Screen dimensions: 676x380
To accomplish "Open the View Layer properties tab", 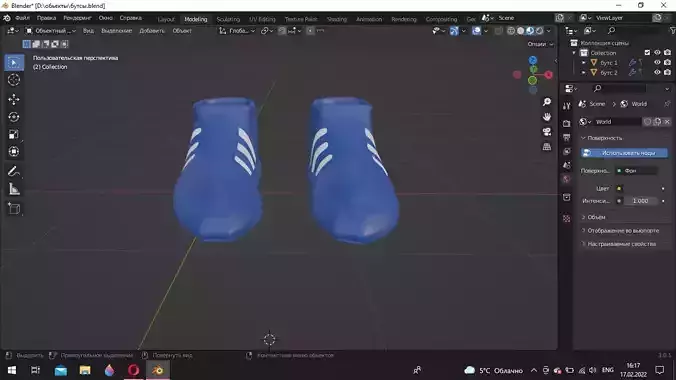I will [x=566, y=151].
